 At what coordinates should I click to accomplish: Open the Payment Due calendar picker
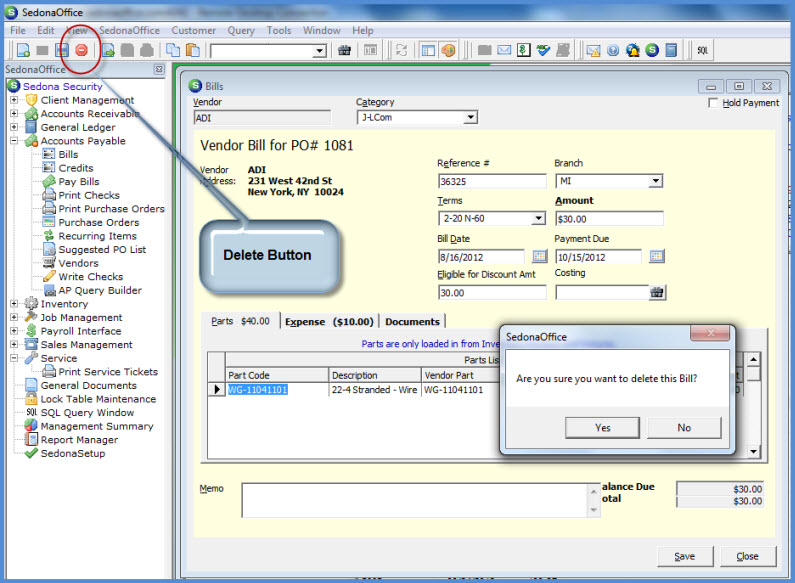click(656, 257)
